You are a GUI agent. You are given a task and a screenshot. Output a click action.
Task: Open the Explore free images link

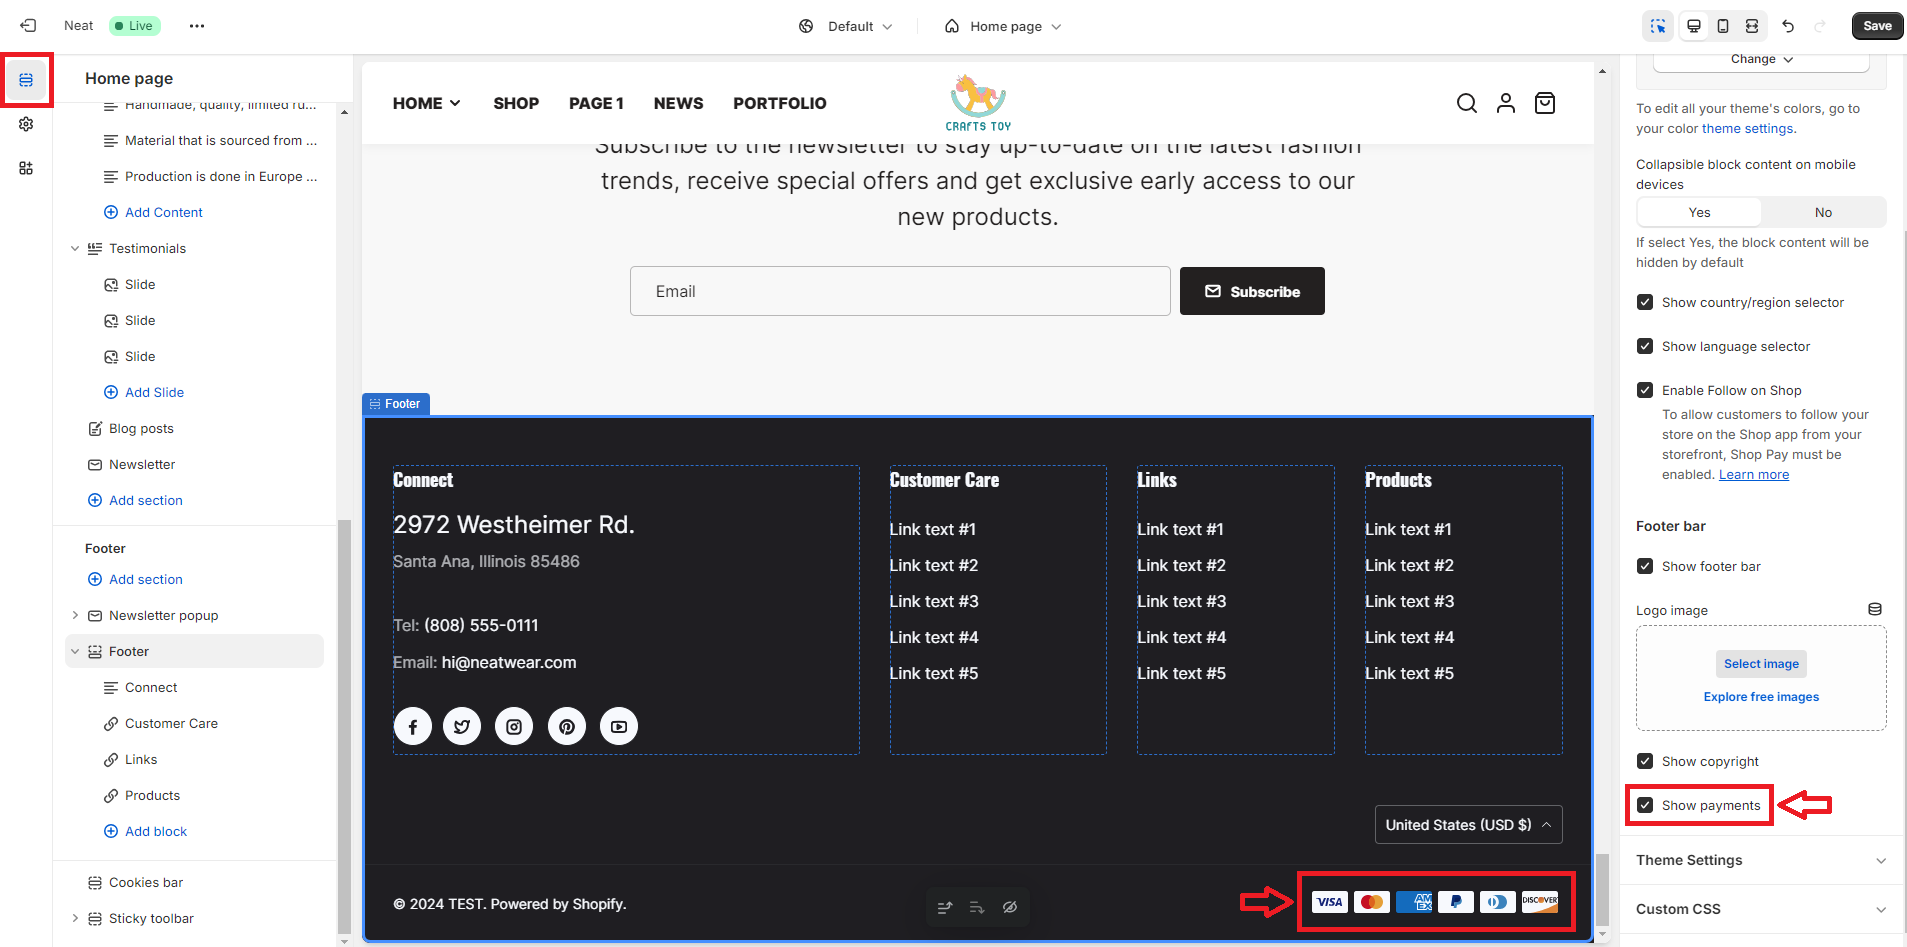click(x=1761, y=697)
